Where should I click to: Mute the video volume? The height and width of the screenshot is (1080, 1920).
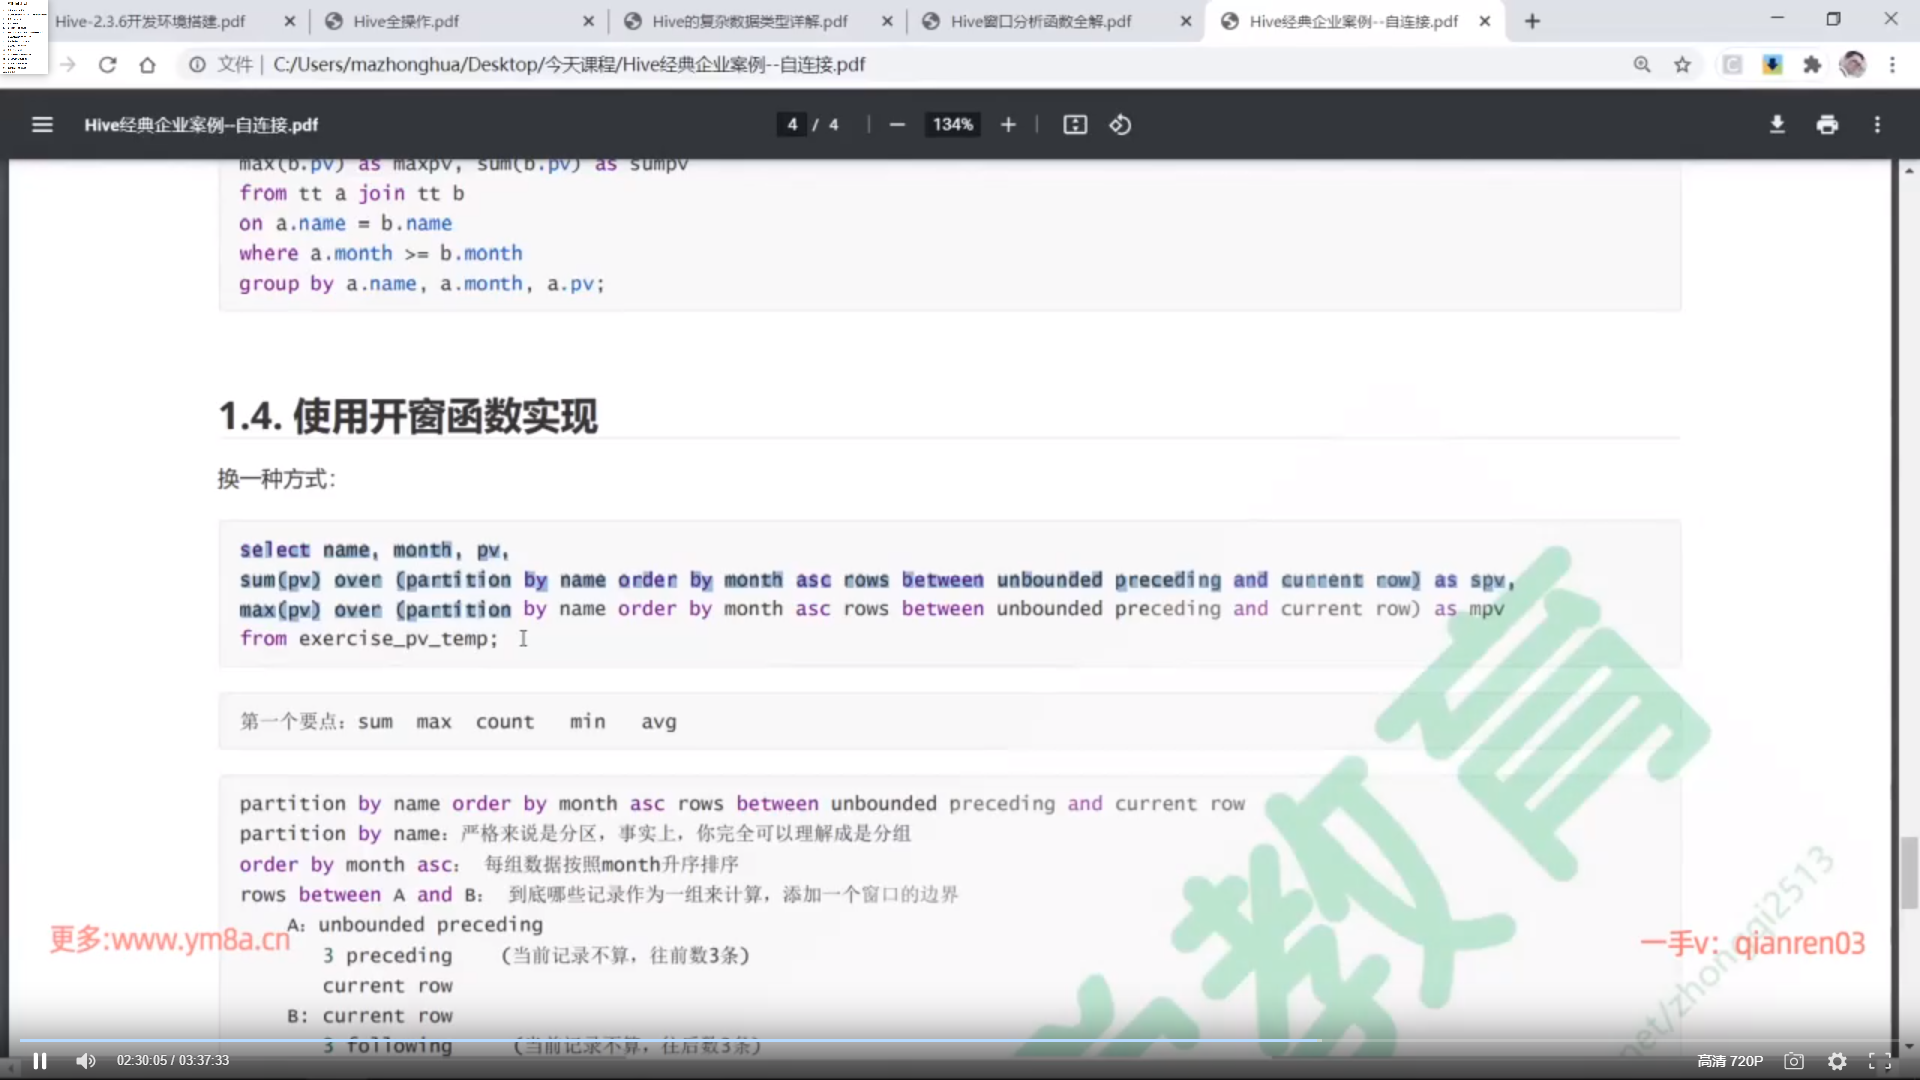[x=86, y=1061]
